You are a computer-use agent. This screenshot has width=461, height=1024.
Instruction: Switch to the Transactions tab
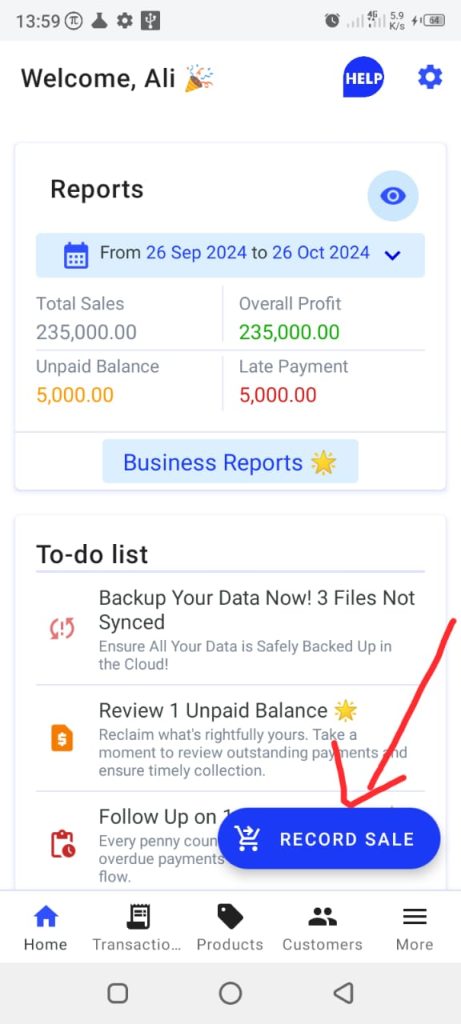tap(137, 928)
